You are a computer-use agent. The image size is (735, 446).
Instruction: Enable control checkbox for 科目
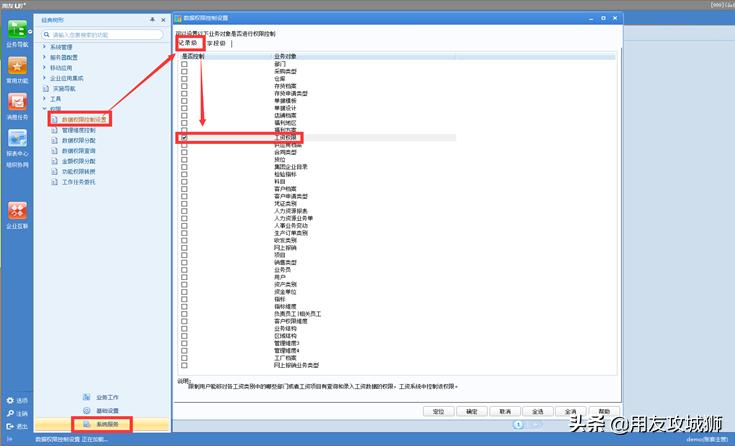click(184, 181)
